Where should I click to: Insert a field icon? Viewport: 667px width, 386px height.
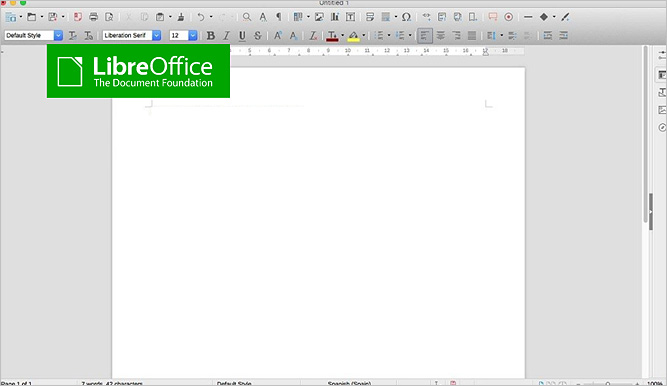[x=386, y=17]
